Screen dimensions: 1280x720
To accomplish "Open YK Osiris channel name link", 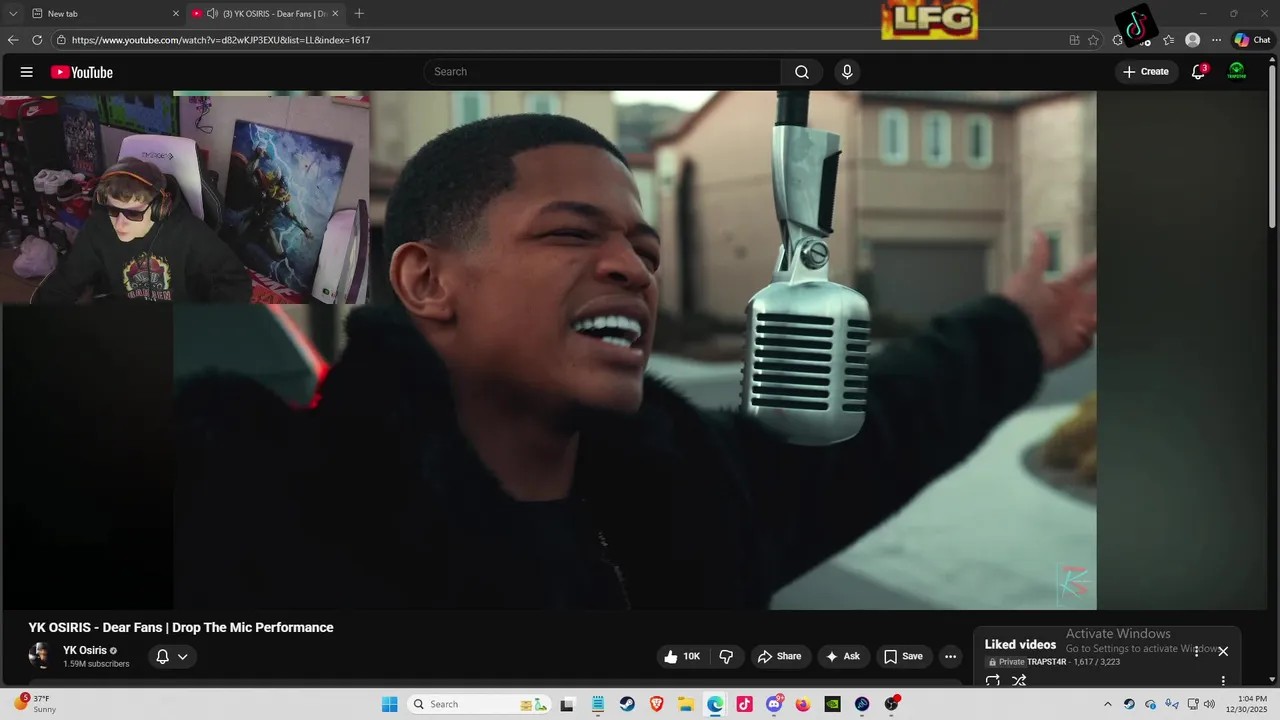I will point(85,650).
